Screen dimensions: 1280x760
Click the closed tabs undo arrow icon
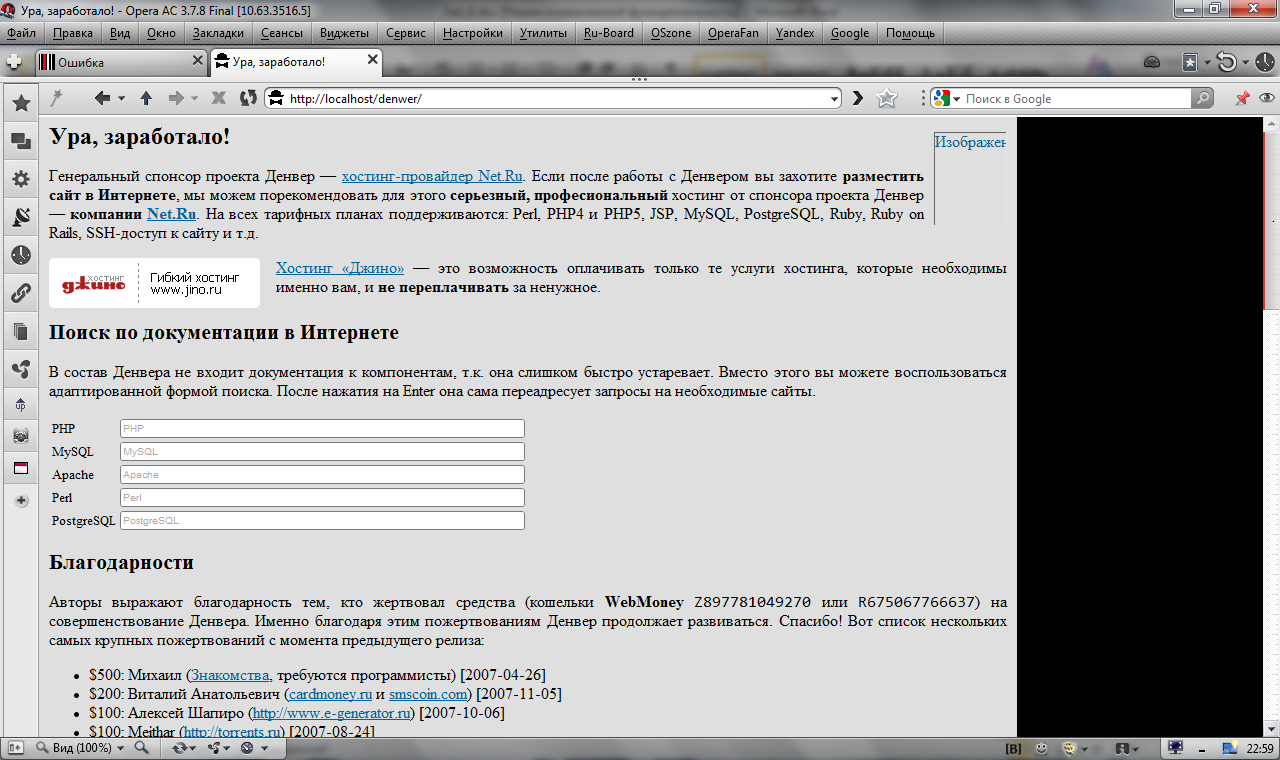coord(1227,62)
